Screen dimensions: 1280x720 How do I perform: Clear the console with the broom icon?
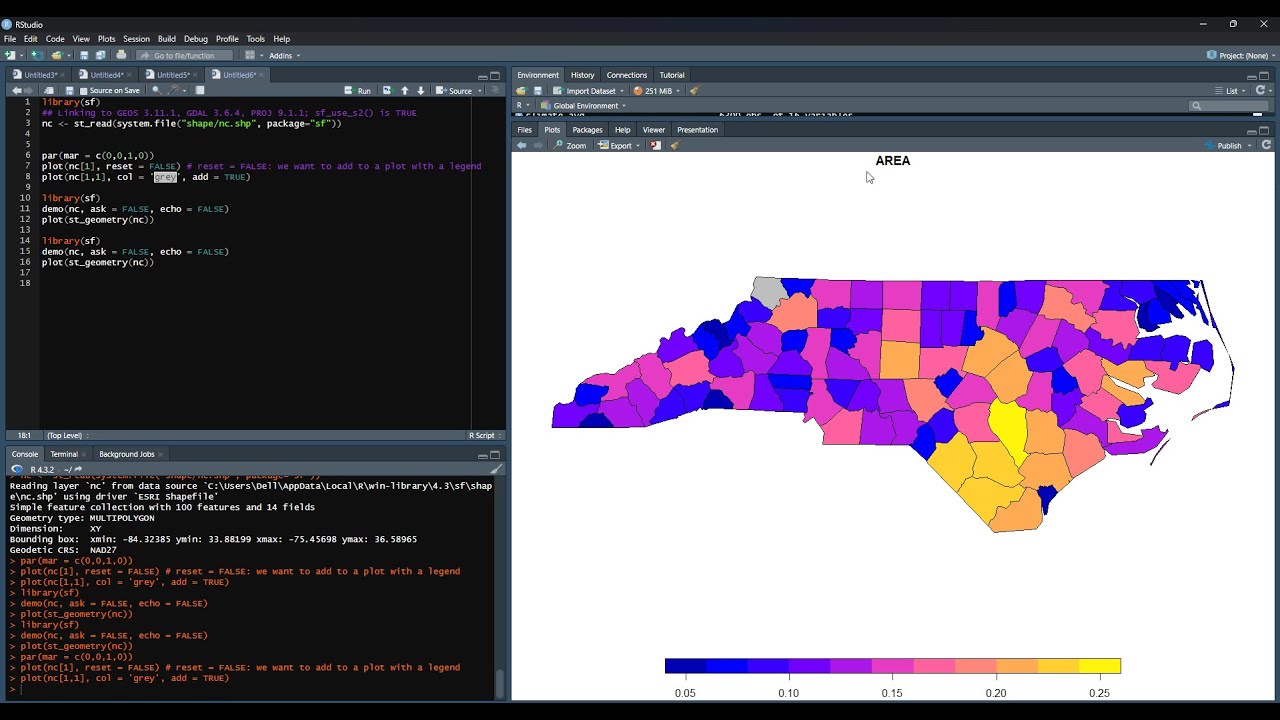coord(496,469)
